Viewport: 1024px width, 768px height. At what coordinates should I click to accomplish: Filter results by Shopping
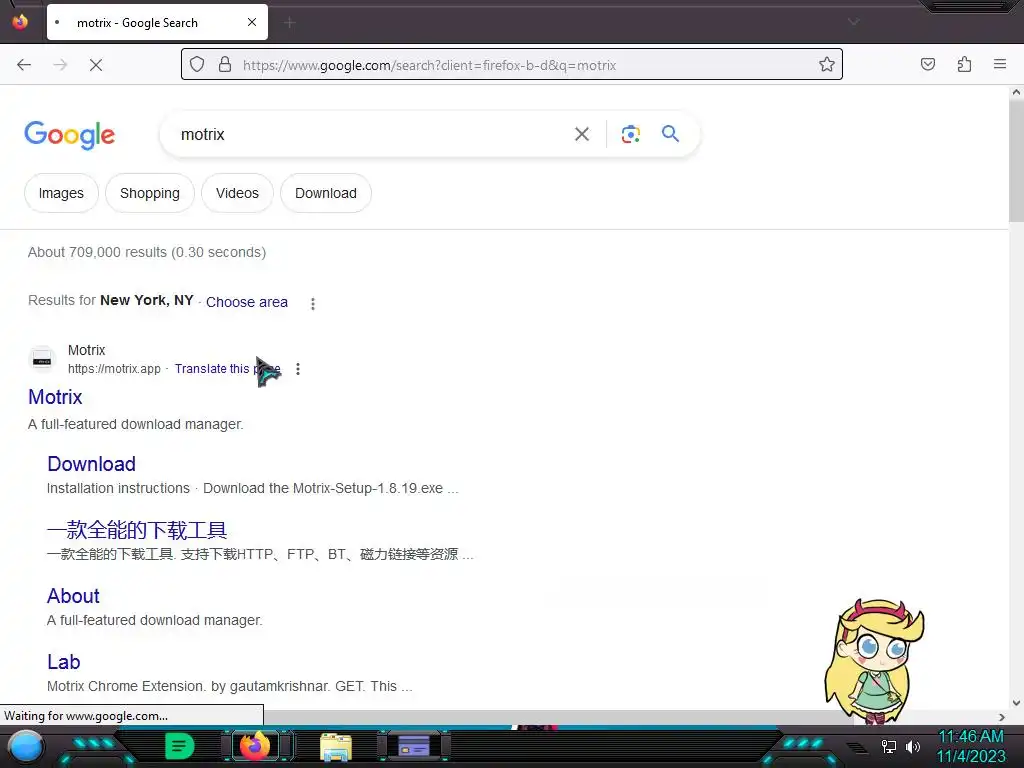click(x=150, y=193)
